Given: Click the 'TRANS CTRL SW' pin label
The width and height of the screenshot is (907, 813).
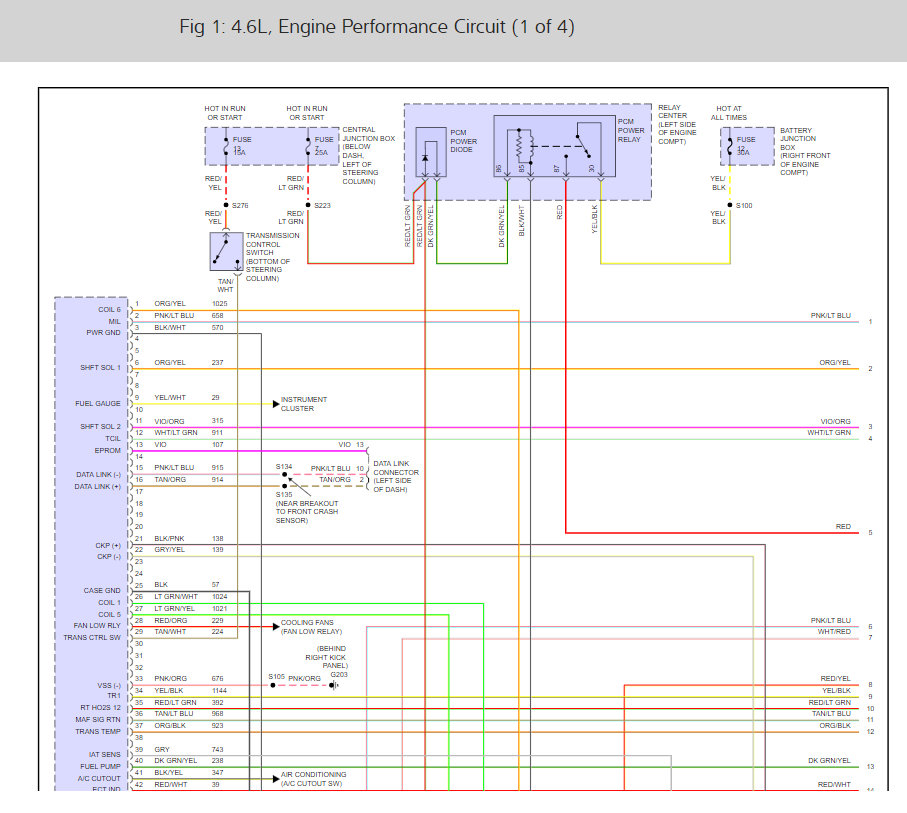Looking at the screenshot, I should pyautogui.click(x=92, y=638).
